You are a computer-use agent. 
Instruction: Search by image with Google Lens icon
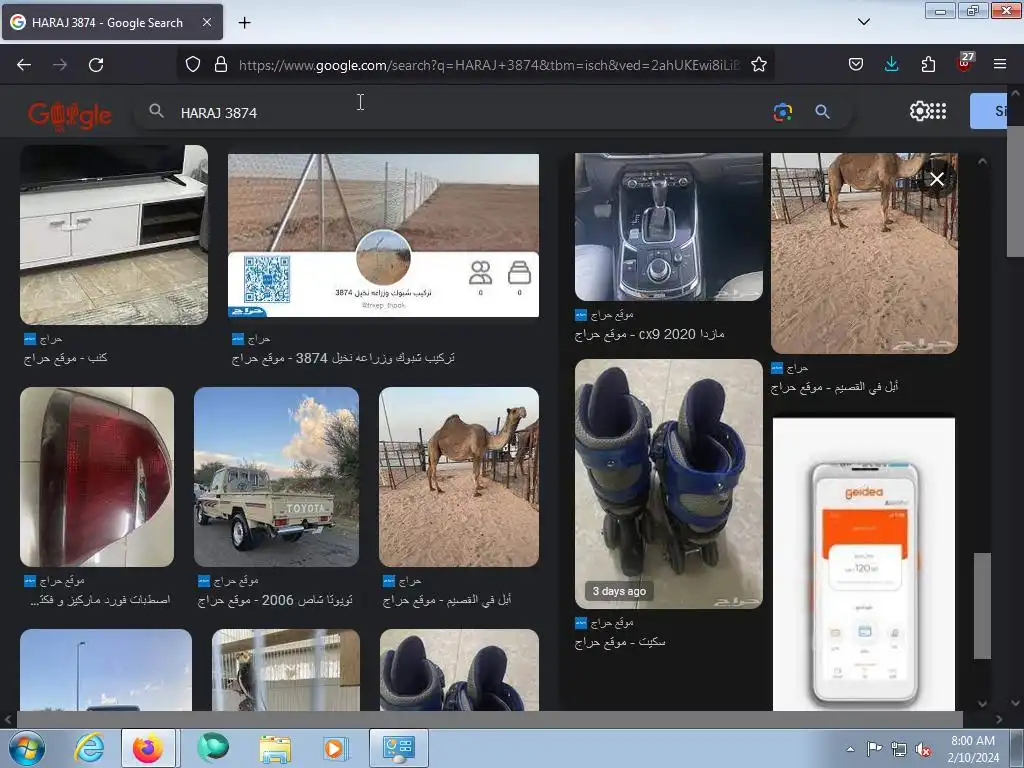click(782, 112)
